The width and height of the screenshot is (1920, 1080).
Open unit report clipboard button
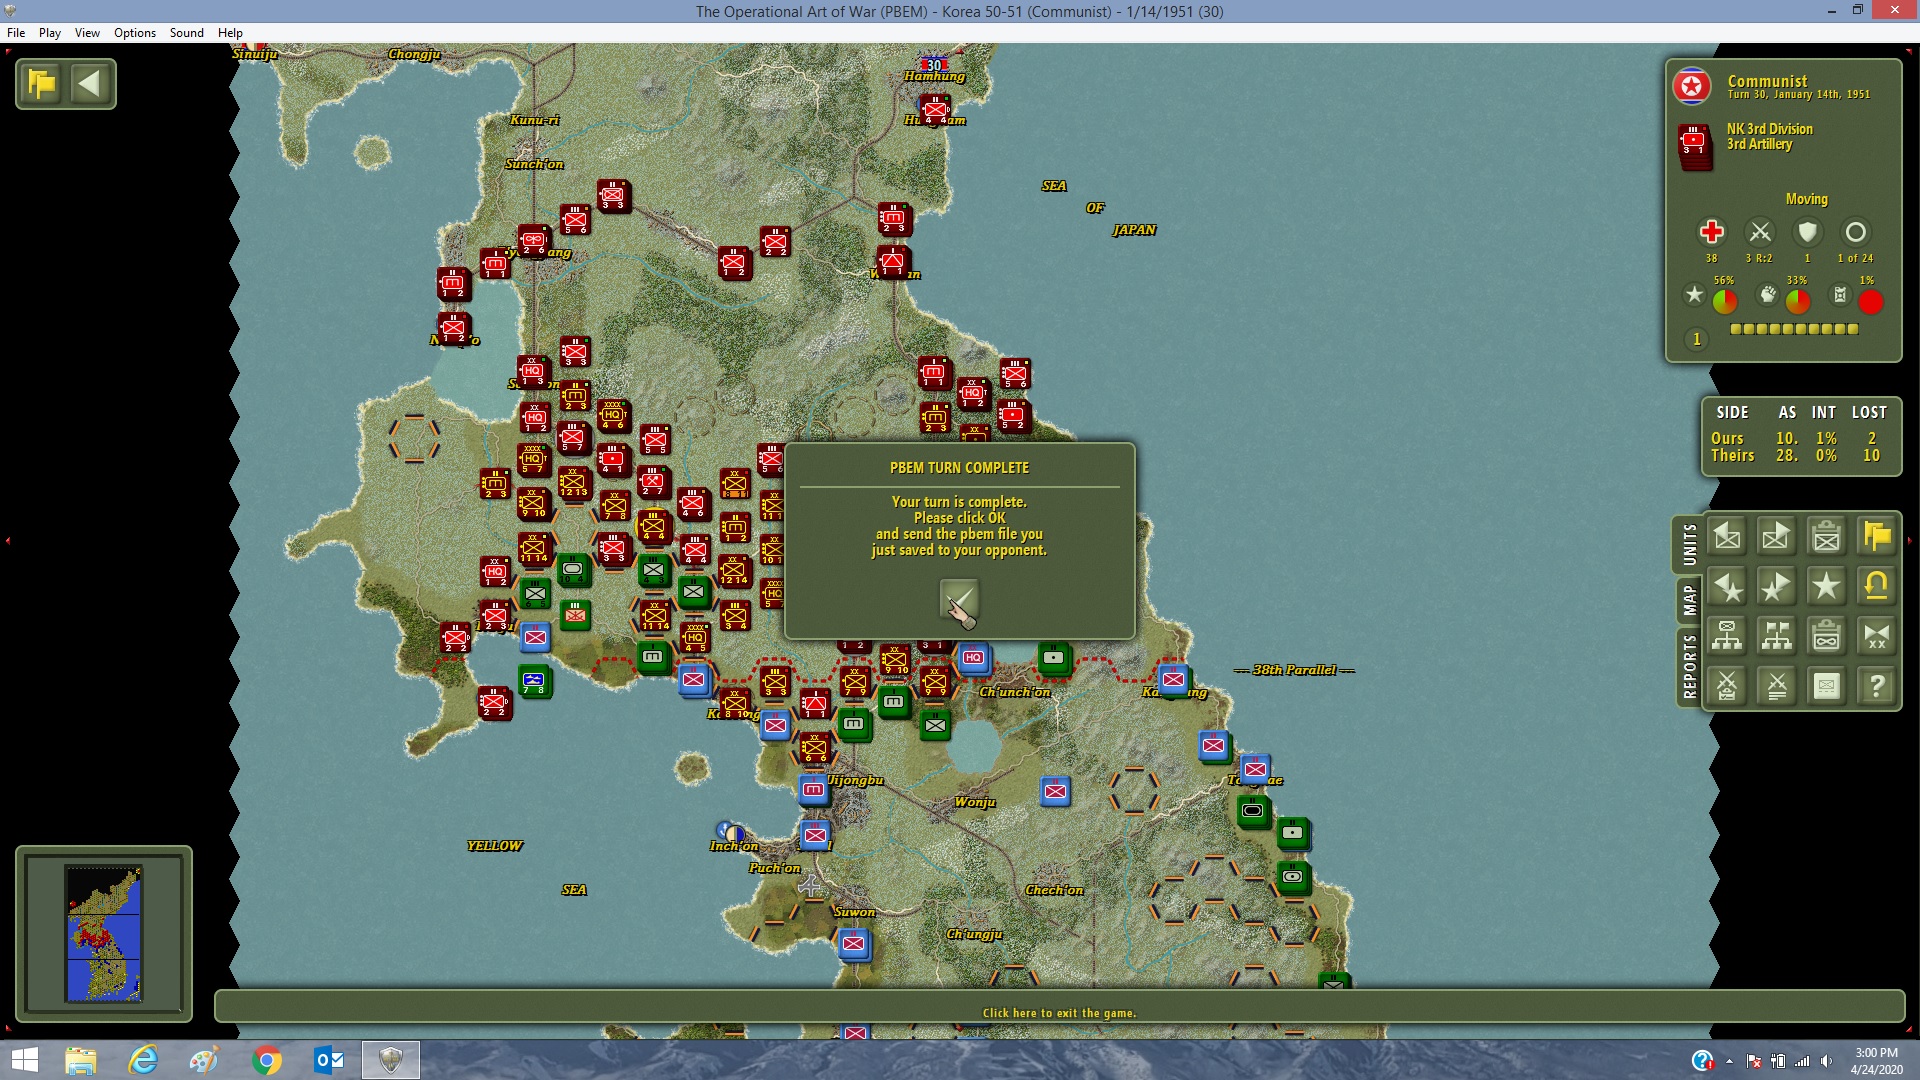[x=1827, y=536]
